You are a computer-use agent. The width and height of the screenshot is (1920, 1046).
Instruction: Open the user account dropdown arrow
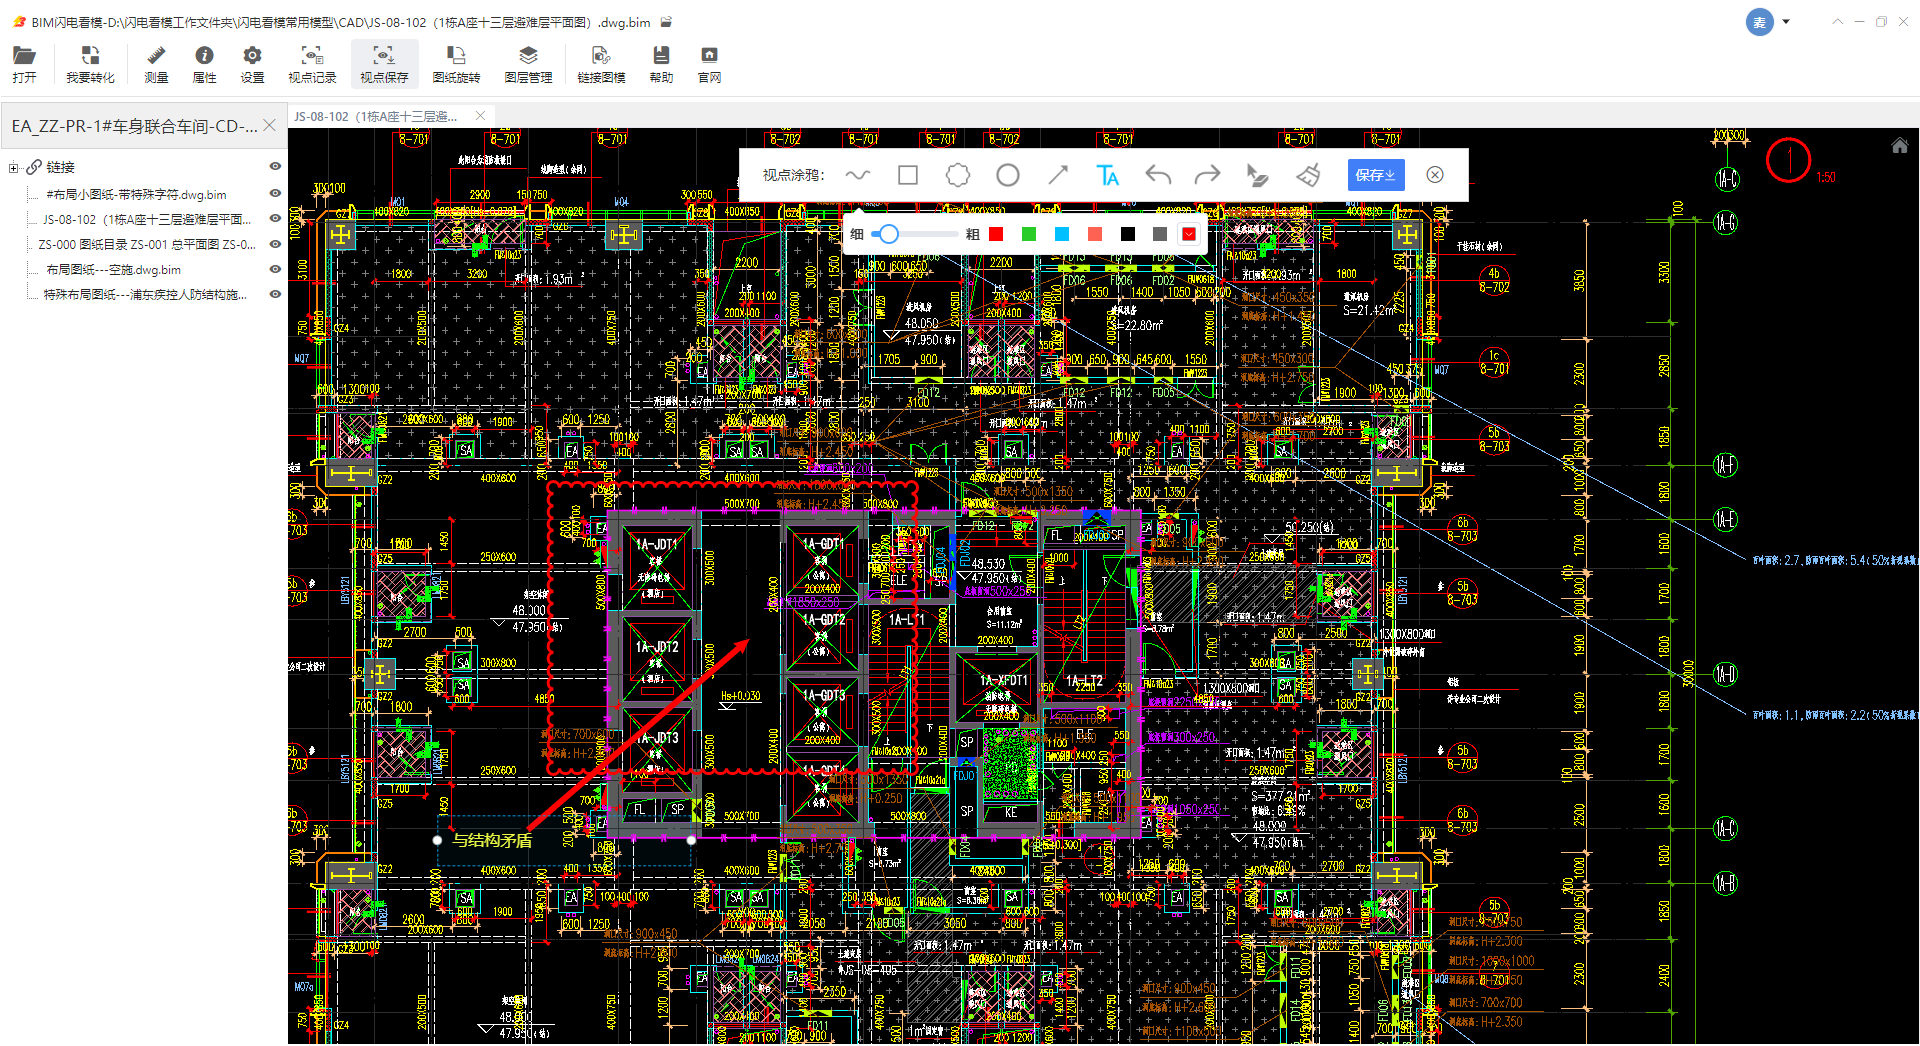tap(1786, 21)
